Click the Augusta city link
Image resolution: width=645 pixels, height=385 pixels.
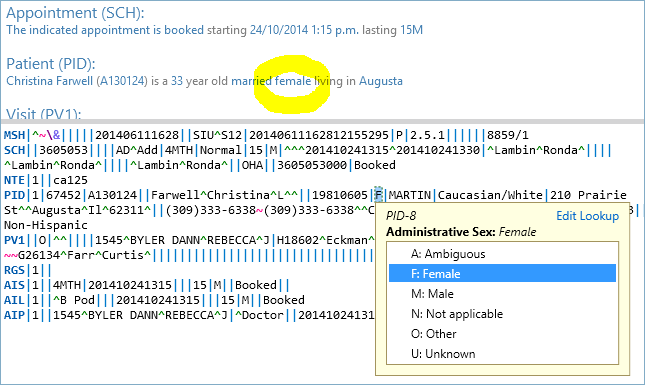(x=381, y=81)
